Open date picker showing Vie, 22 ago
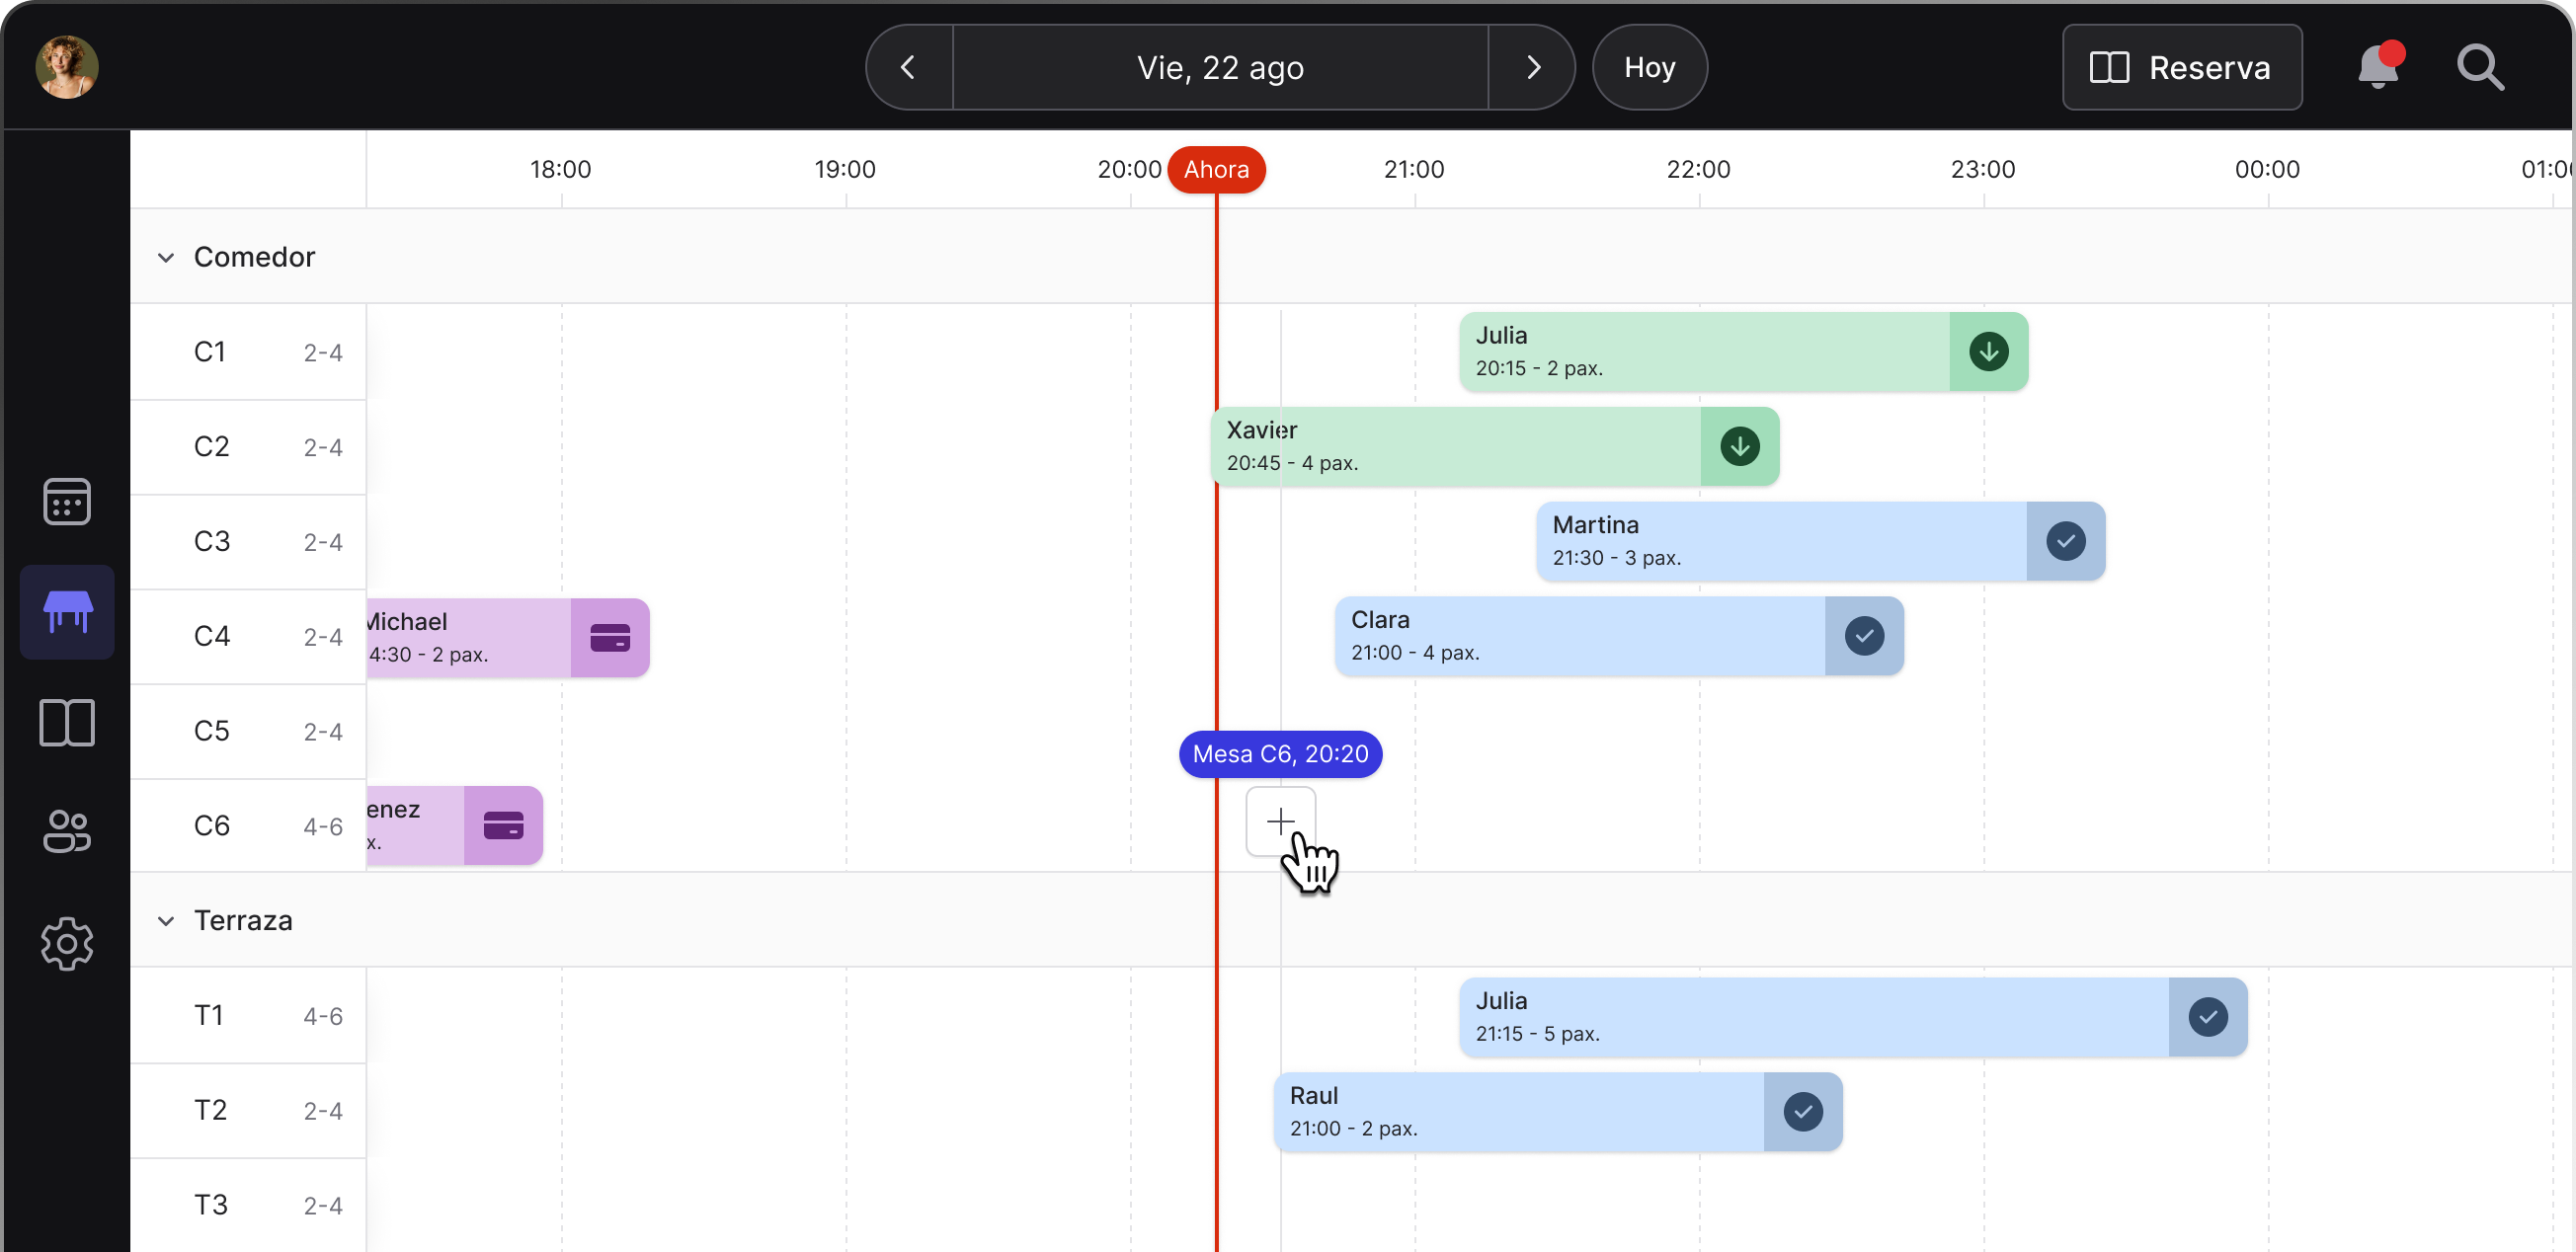 pyautogui.click(x=1219, y=67)
